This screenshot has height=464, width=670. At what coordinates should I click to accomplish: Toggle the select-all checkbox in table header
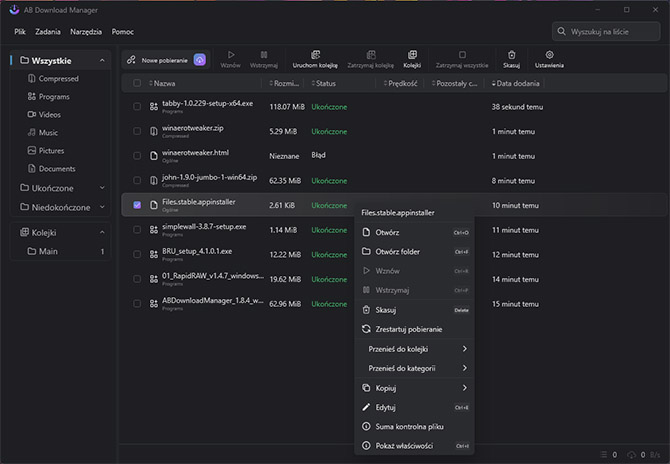137,84
